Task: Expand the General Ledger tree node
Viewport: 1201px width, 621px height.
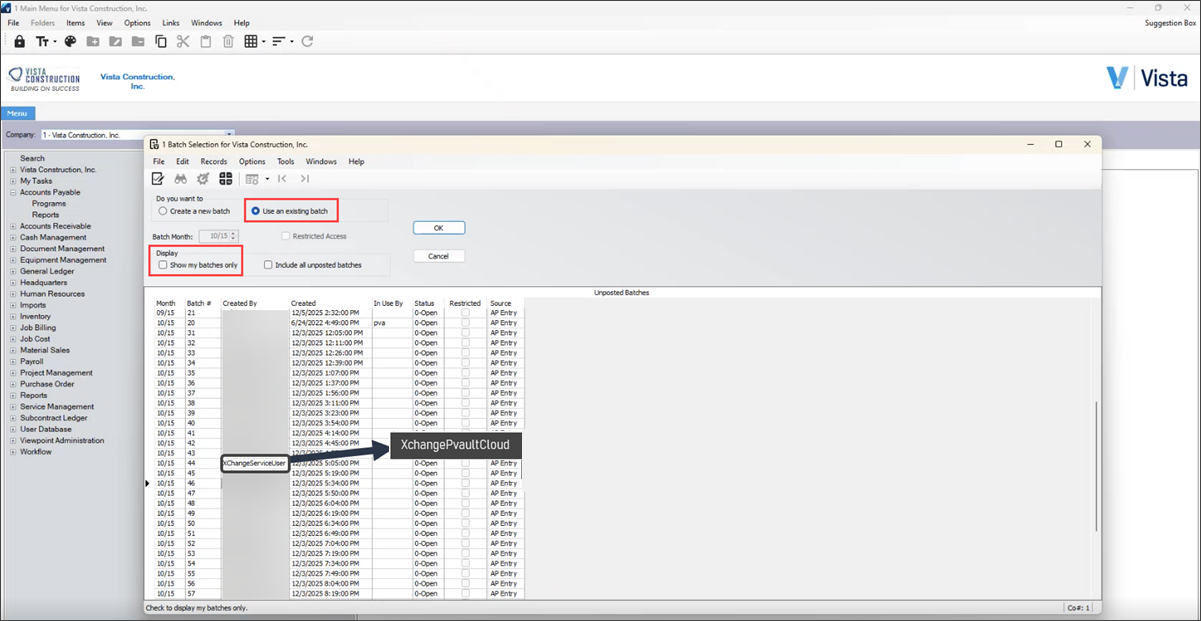Action: tap(13, 271)
